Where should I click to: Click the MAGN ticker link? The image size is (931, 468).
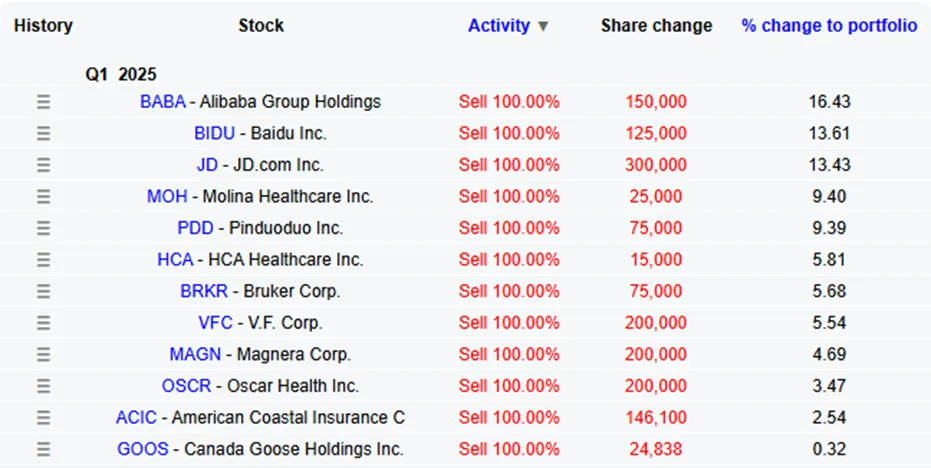(195, 355)
